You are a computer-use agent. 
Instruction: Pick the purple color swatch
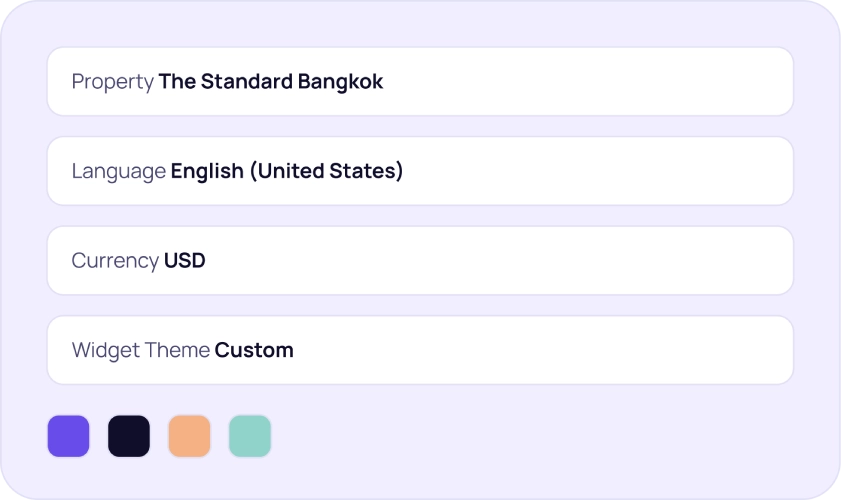(68, 436)
